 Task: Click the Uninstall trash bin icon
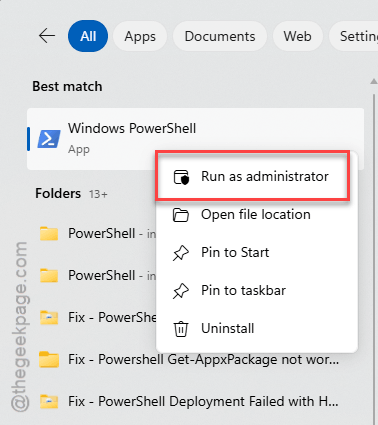point(181,329)
